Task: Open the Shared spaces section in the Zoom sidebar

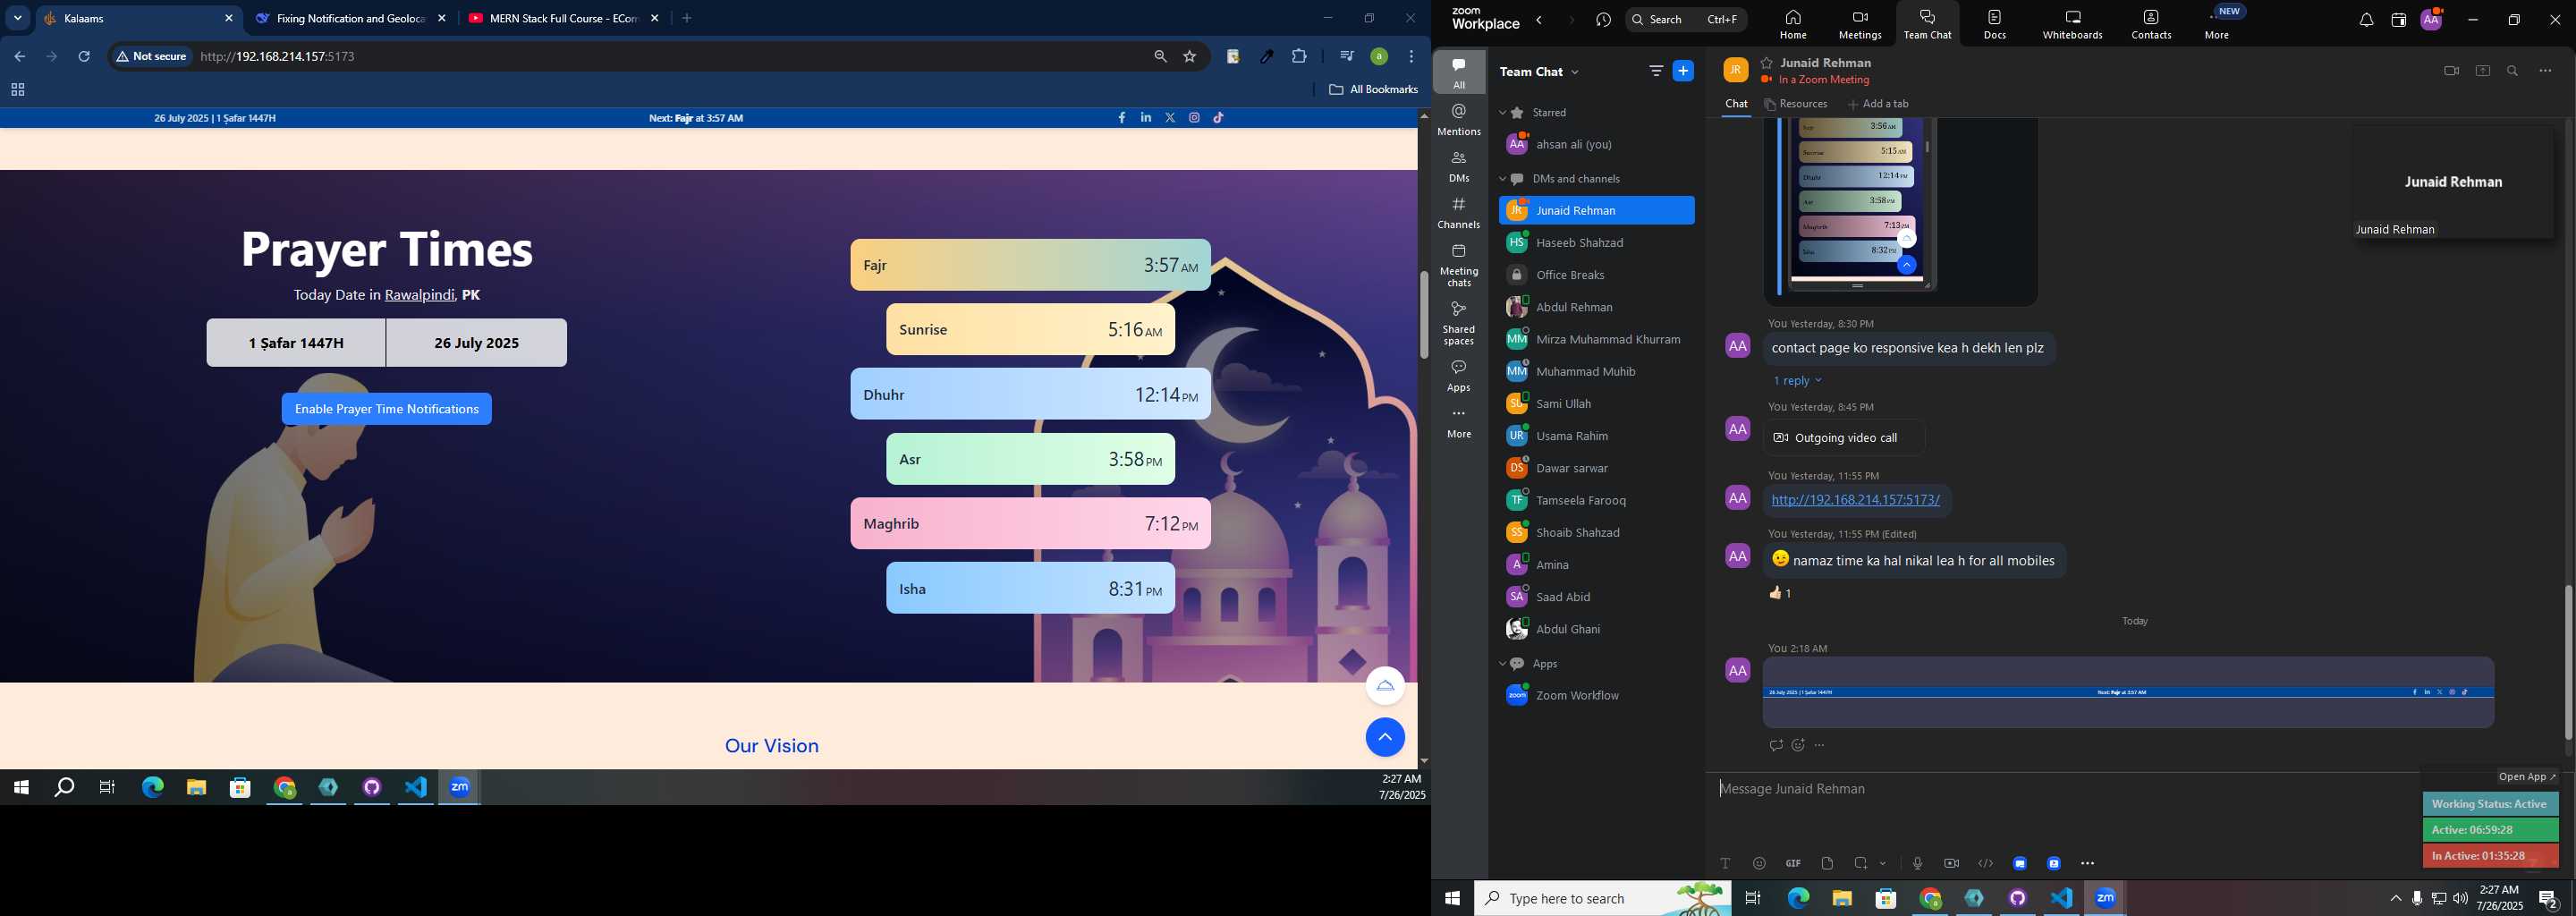Action: click(x=1459, y=324)
